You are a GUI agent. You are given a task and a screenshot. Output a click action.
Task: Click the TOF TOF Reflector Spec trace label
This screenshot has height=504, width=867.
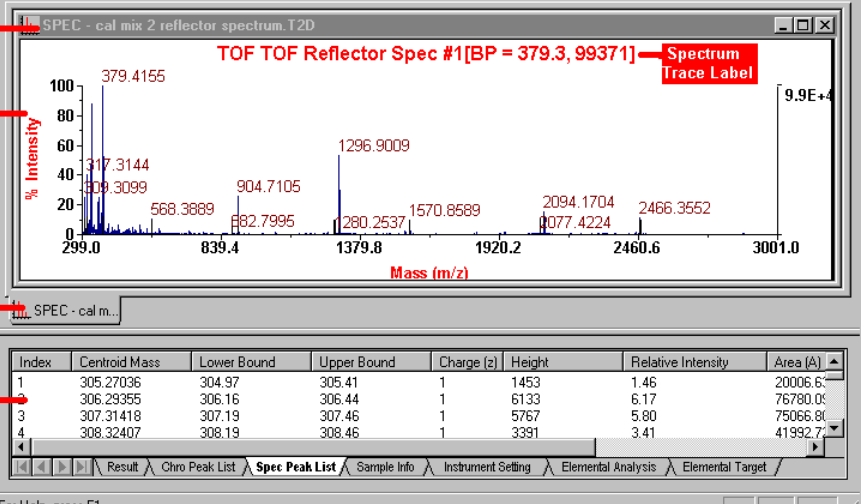[x=426, y=54]
